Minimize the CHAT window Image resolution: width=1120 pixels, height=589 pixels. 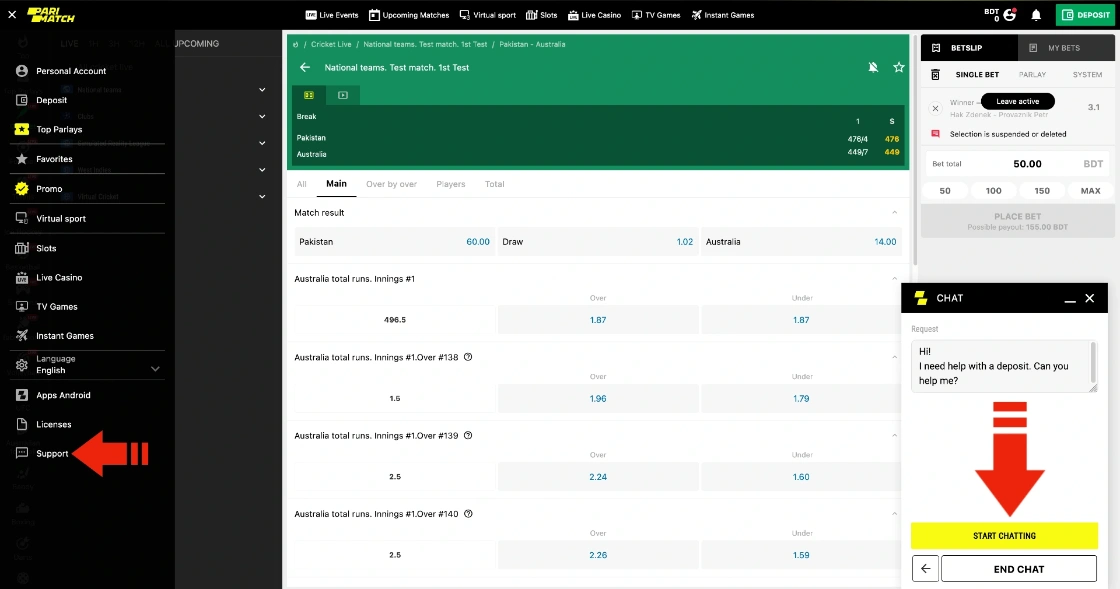[x=1070, y=299]
